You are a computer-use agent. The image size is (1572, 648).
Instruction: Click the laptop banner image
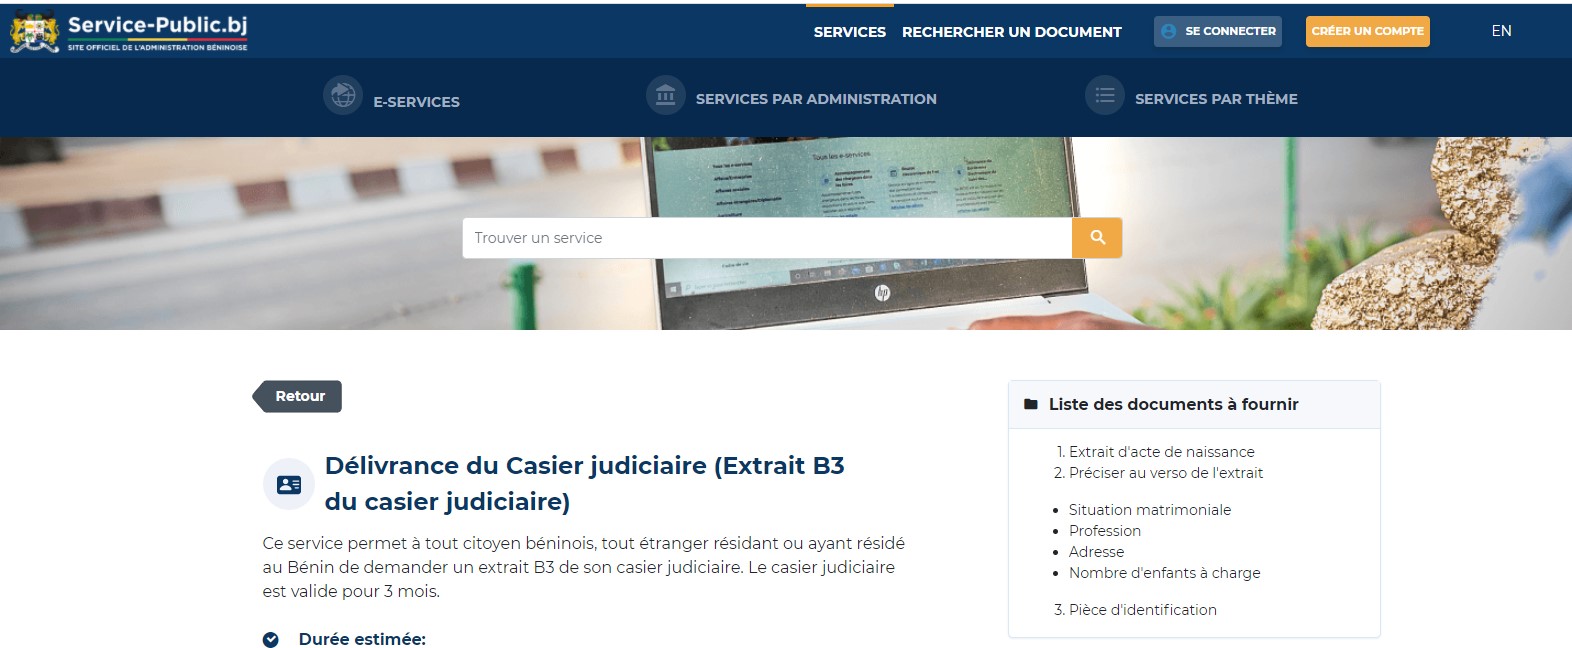[786, 234]
